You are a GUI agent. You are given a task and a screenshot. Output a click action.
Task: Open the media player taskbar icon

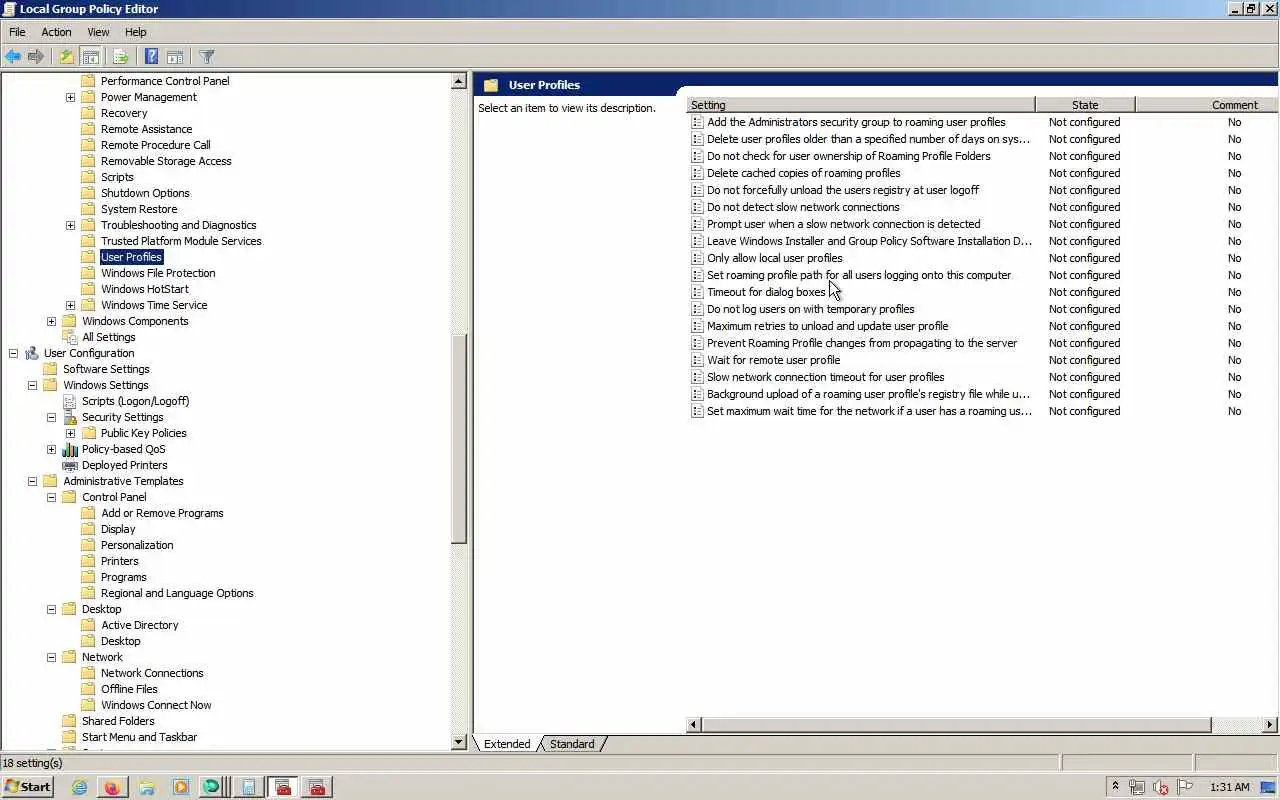click(180, 787)
